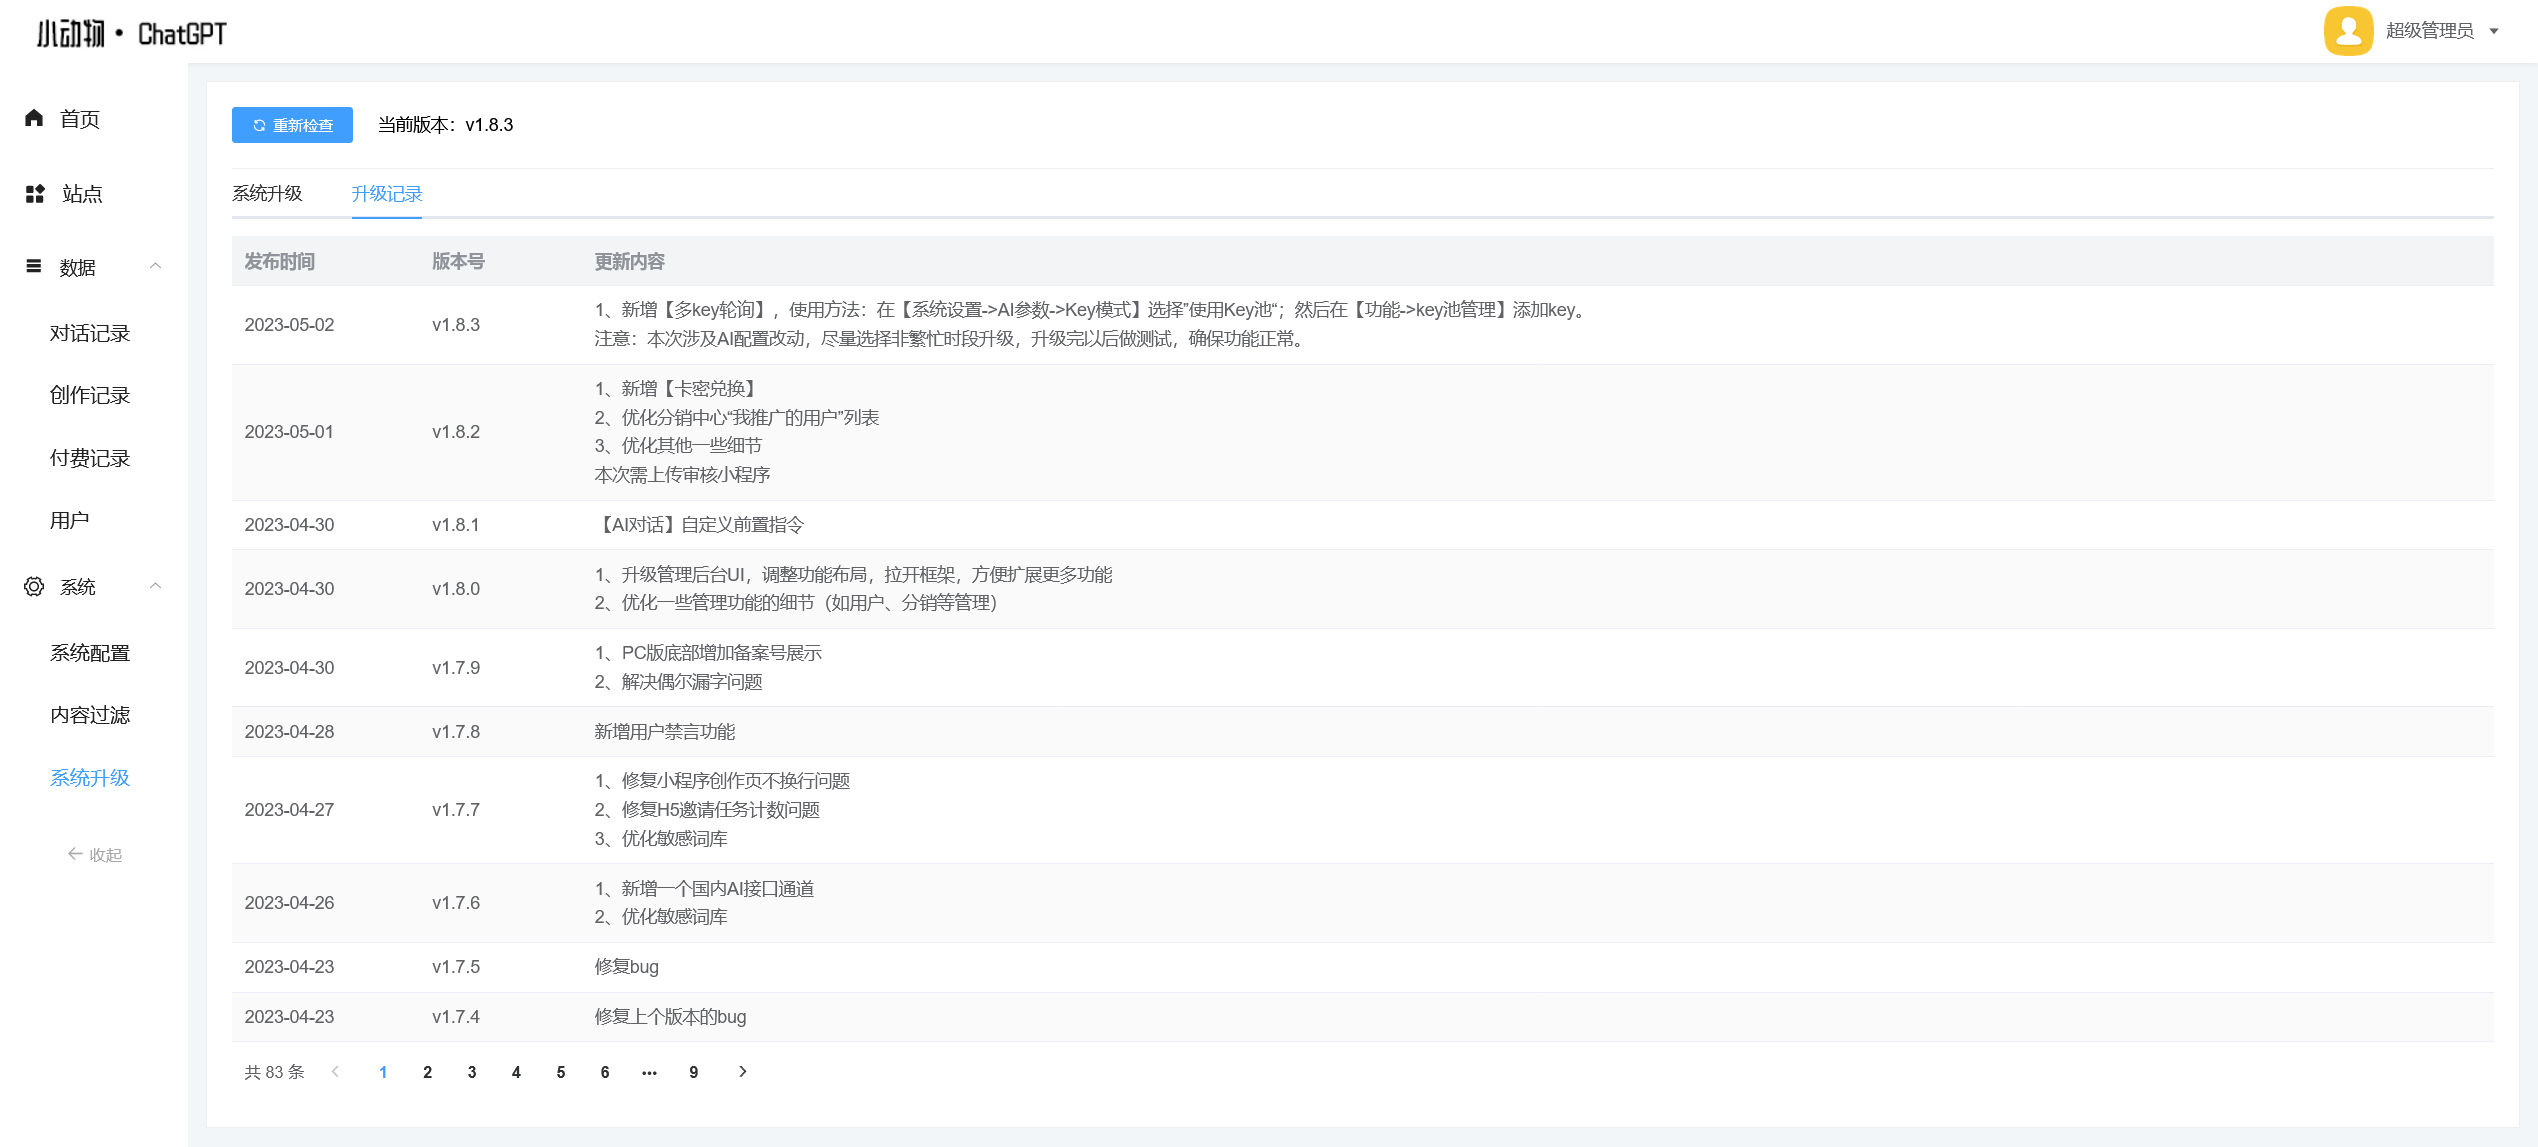Click the yellow user avatar icon

tap(2348, 31)
